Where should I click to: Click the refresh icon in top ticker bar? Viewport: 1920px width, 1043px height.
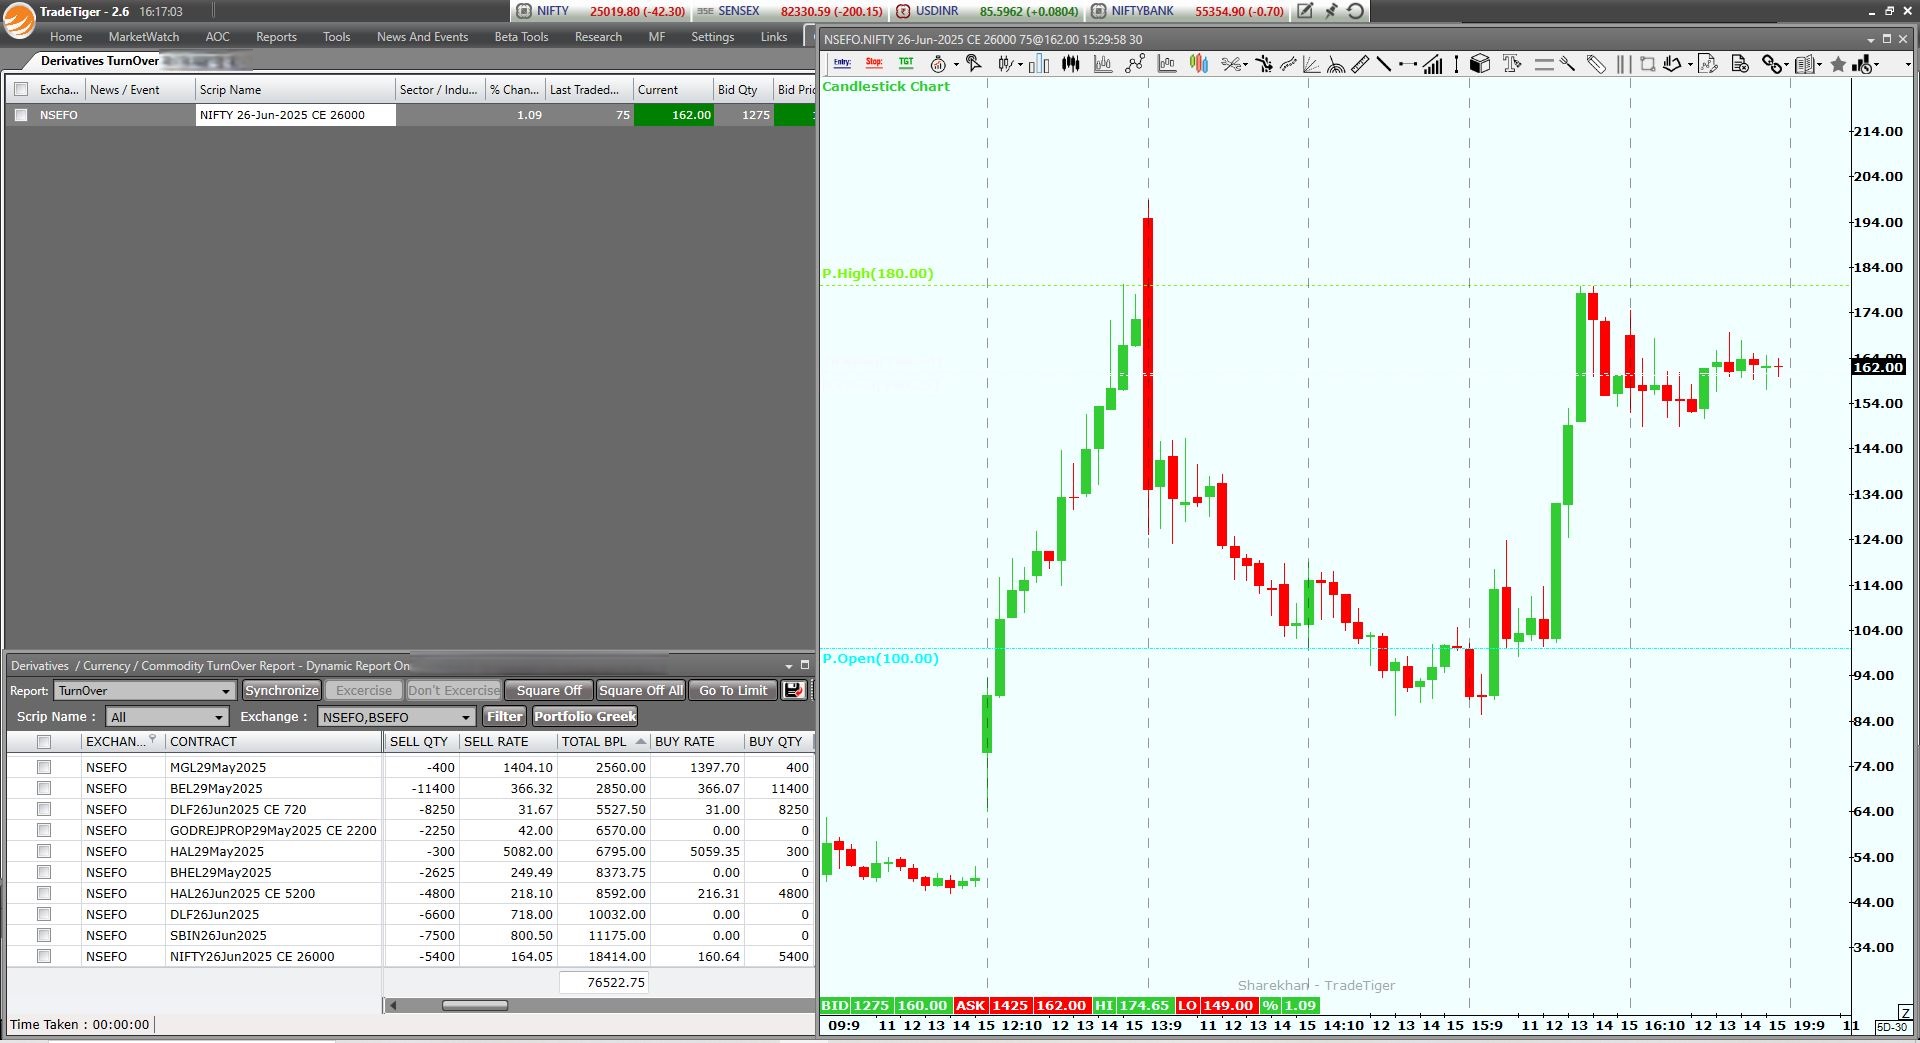1355,11
